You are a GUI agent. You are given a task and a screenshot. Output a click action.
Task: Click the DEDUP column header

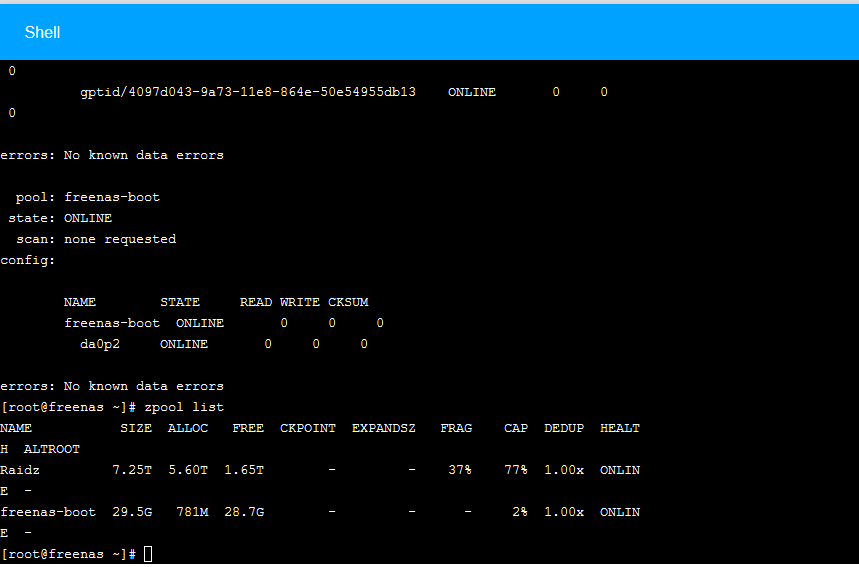564,428
